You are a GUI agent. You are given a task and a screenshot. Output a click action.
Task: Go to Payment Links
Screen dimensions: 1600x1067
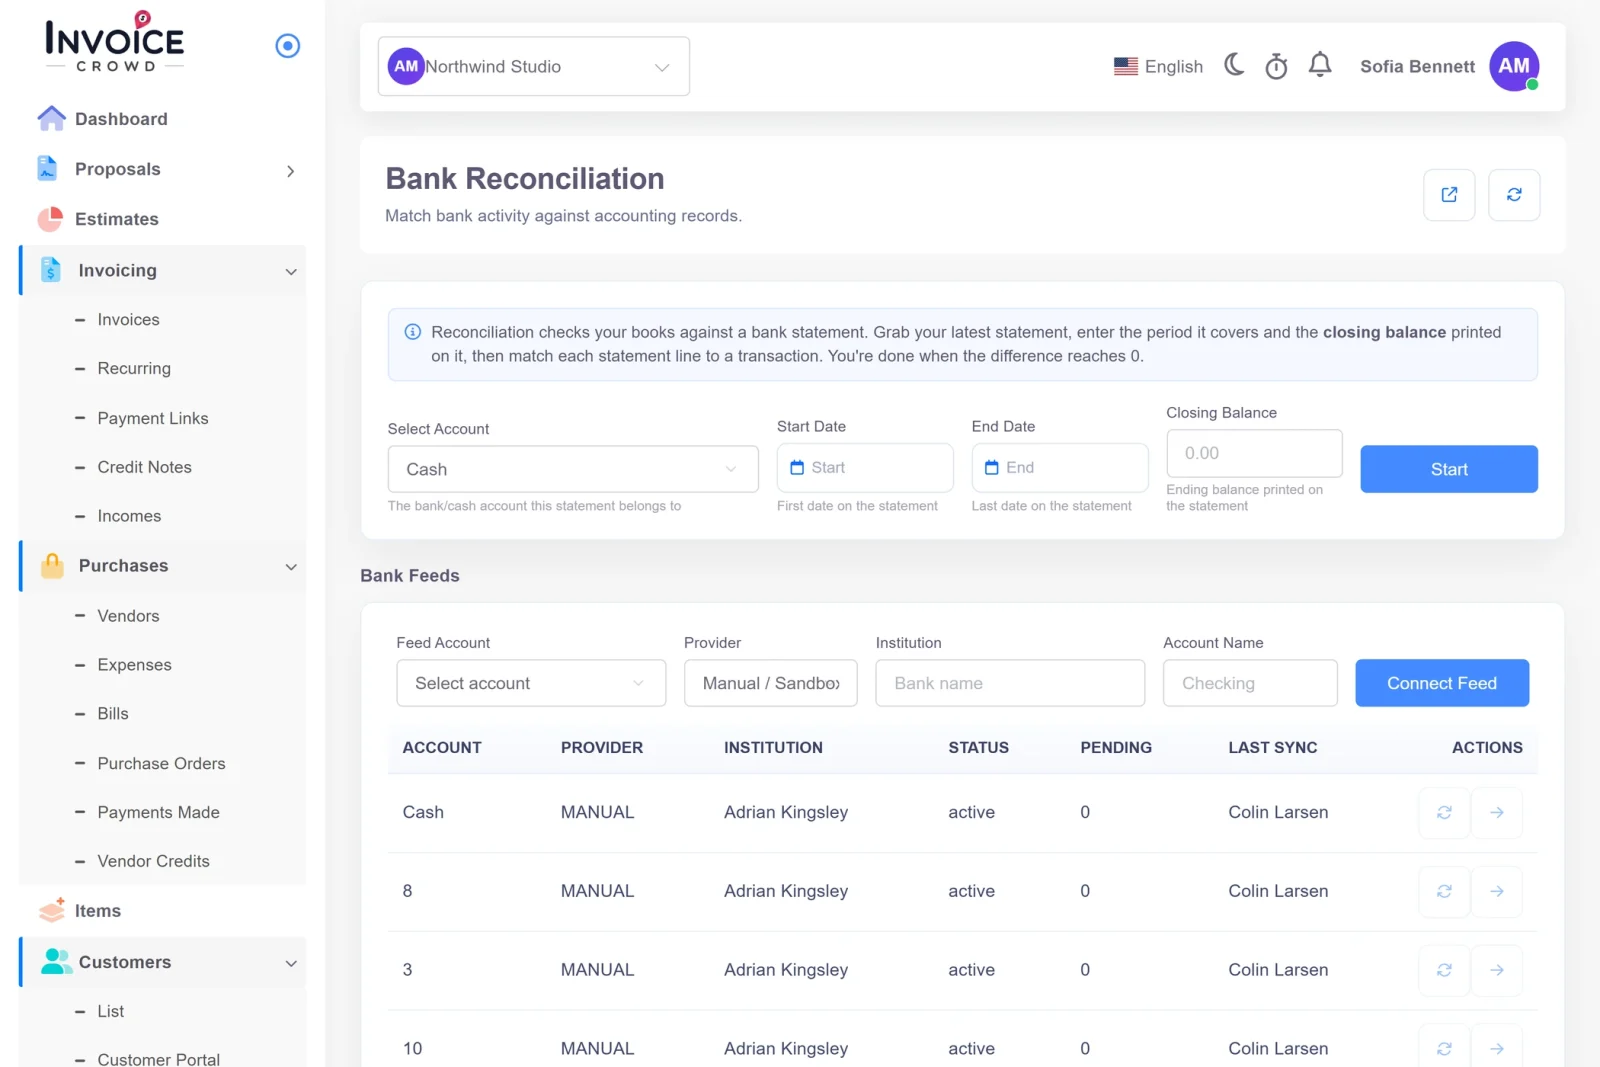click(153, 418)
